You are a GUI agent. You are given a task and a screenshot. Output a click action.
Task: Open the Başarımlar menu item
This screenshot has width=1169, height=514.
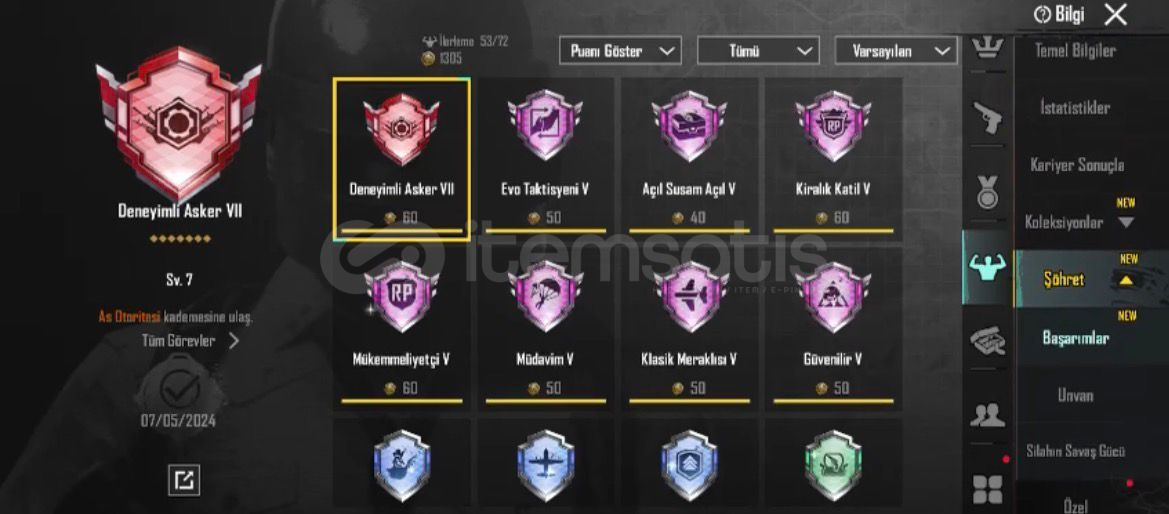tap(1075, 338)
